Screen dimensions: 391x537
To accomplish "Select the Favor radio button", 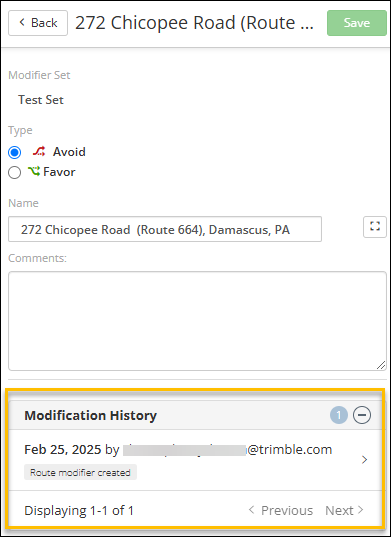I will 14,172.
